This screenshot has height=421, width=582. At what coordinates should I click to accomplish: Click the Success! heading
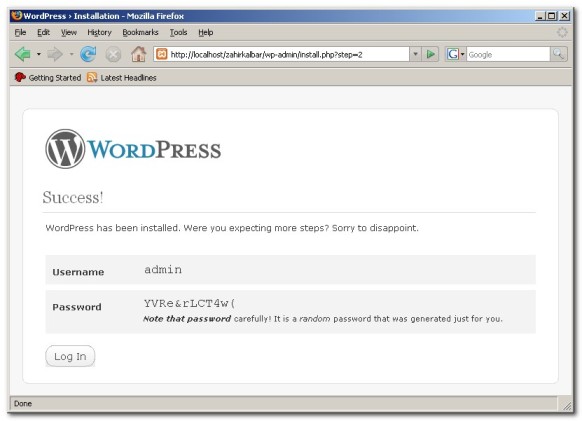[73, 197]
